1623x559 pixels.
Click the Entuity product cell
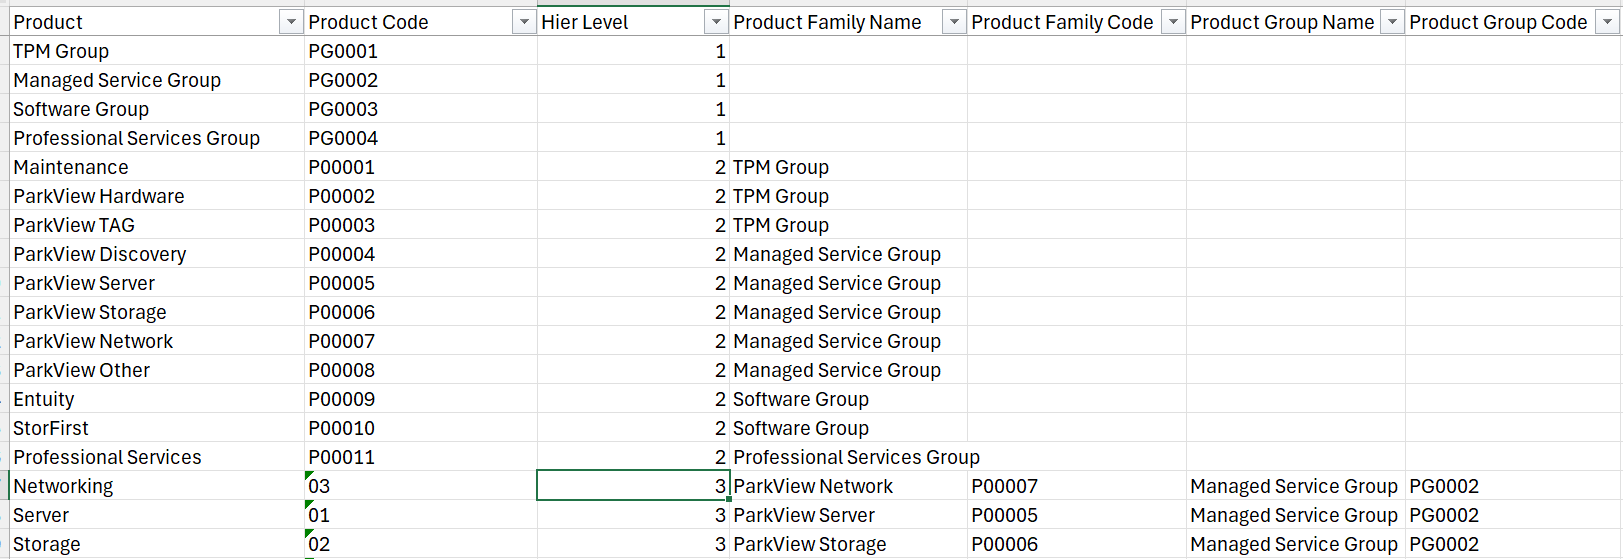pyautogui.click(x=157, y=399)
